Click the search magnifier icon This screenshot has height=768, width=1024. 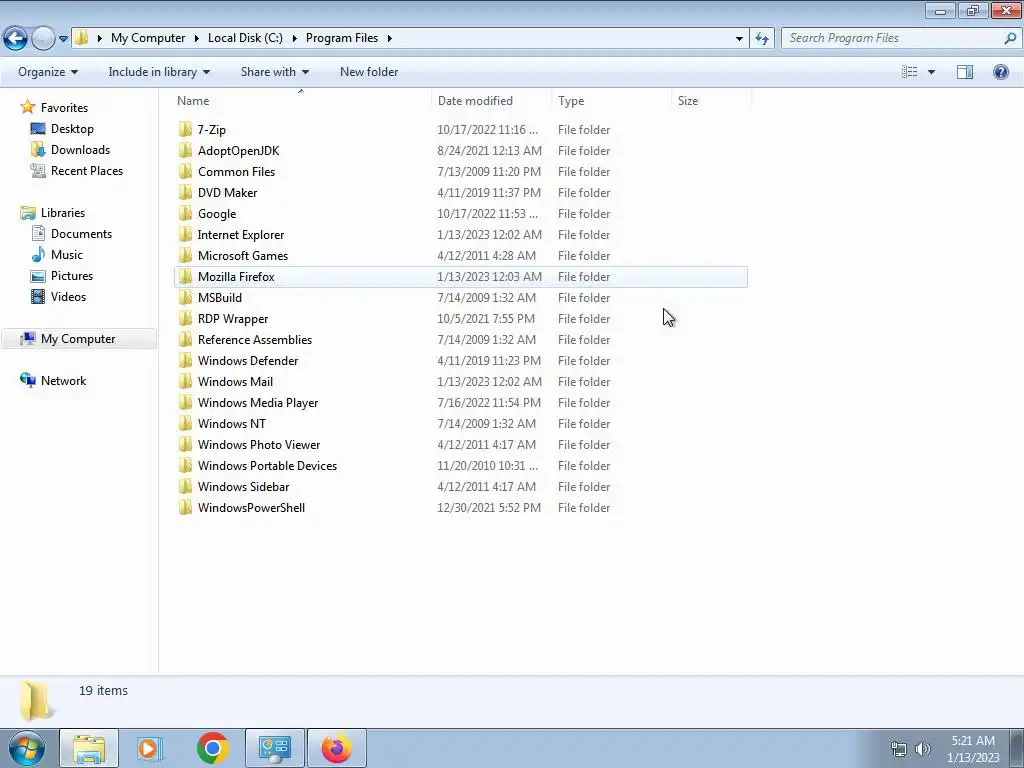click(1010, 39)
